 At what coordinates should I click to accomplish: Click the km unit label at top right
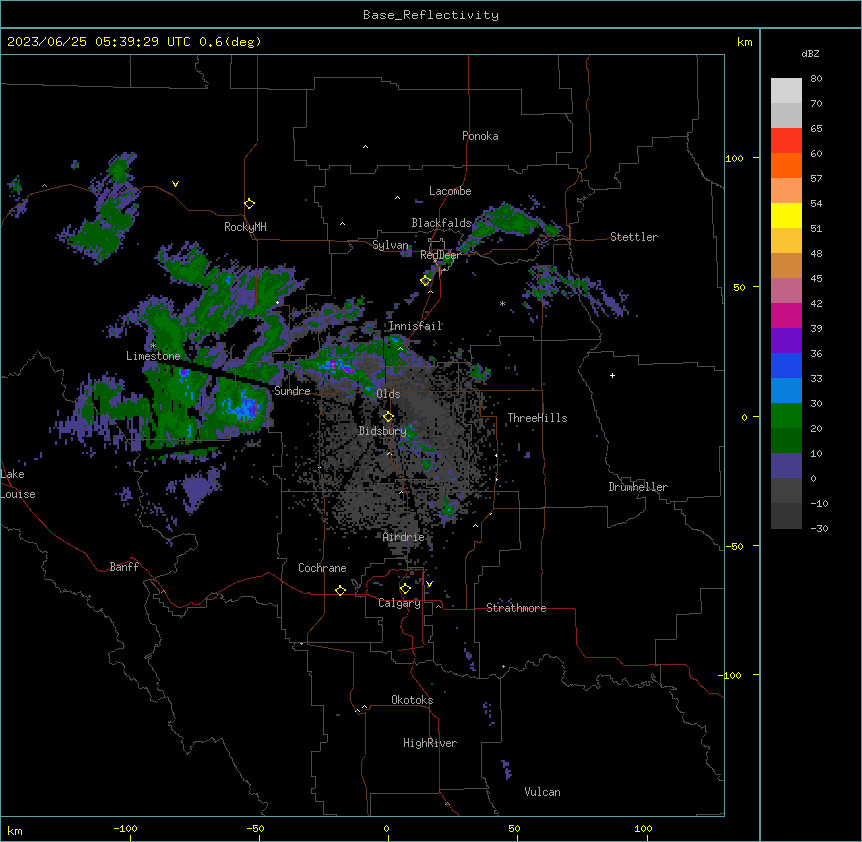745,42
